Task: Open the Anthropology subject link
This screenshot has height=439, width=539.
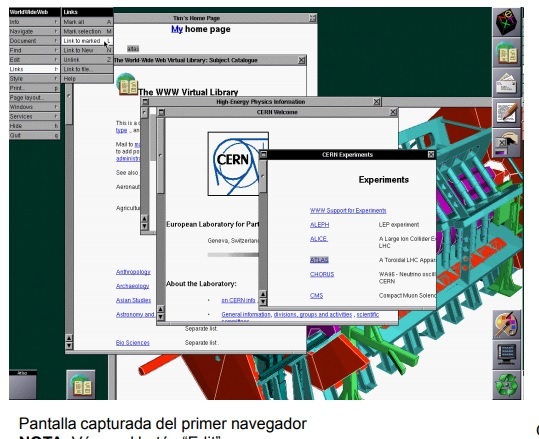Action: pyautogui.click(x=133, y=272)
